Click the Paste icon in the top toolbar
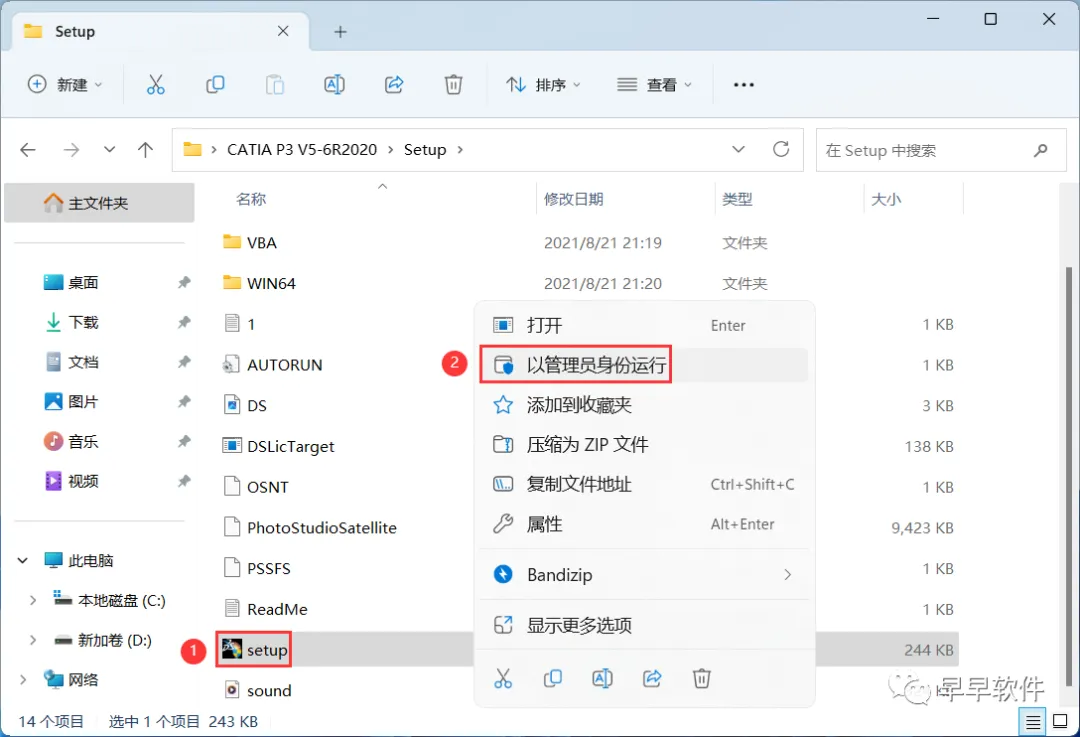1080x737 pixels. coord(275,85)
